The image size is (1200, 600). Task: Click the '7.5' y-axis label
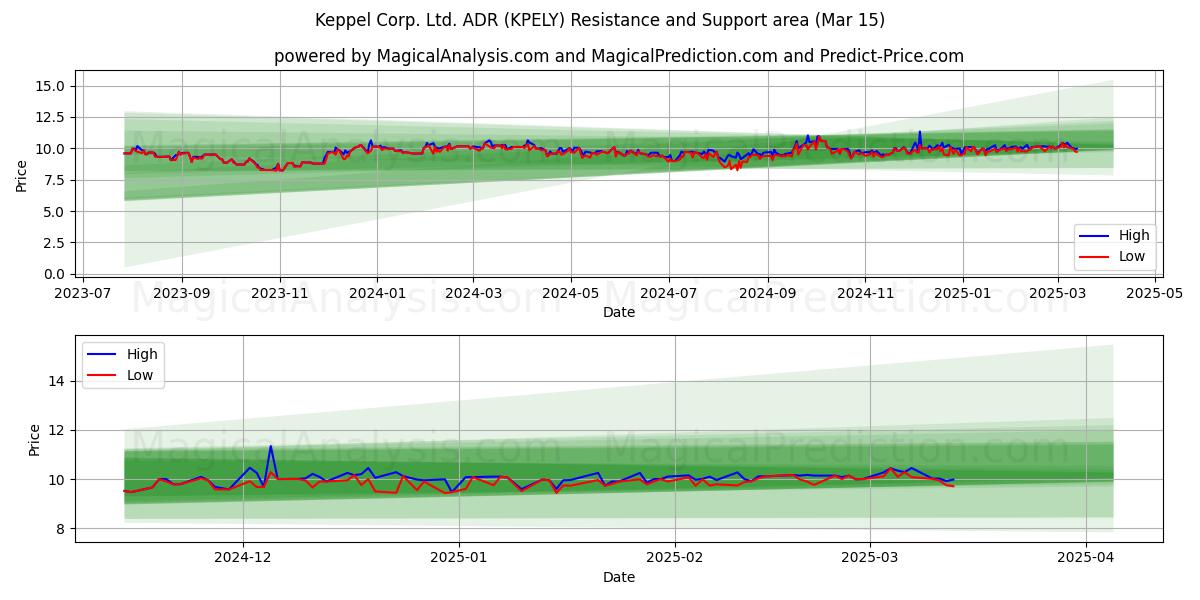pos(56,181)
